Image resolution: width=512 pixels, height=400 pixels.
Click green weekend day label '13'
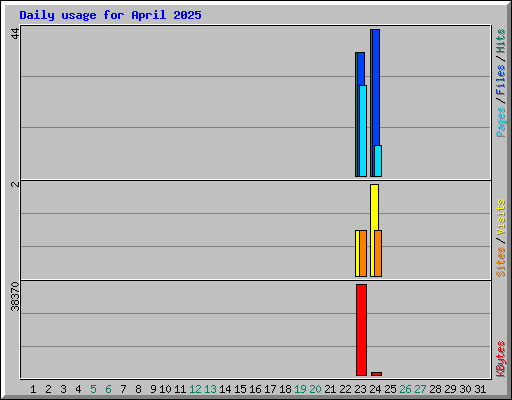click(210, 389)
